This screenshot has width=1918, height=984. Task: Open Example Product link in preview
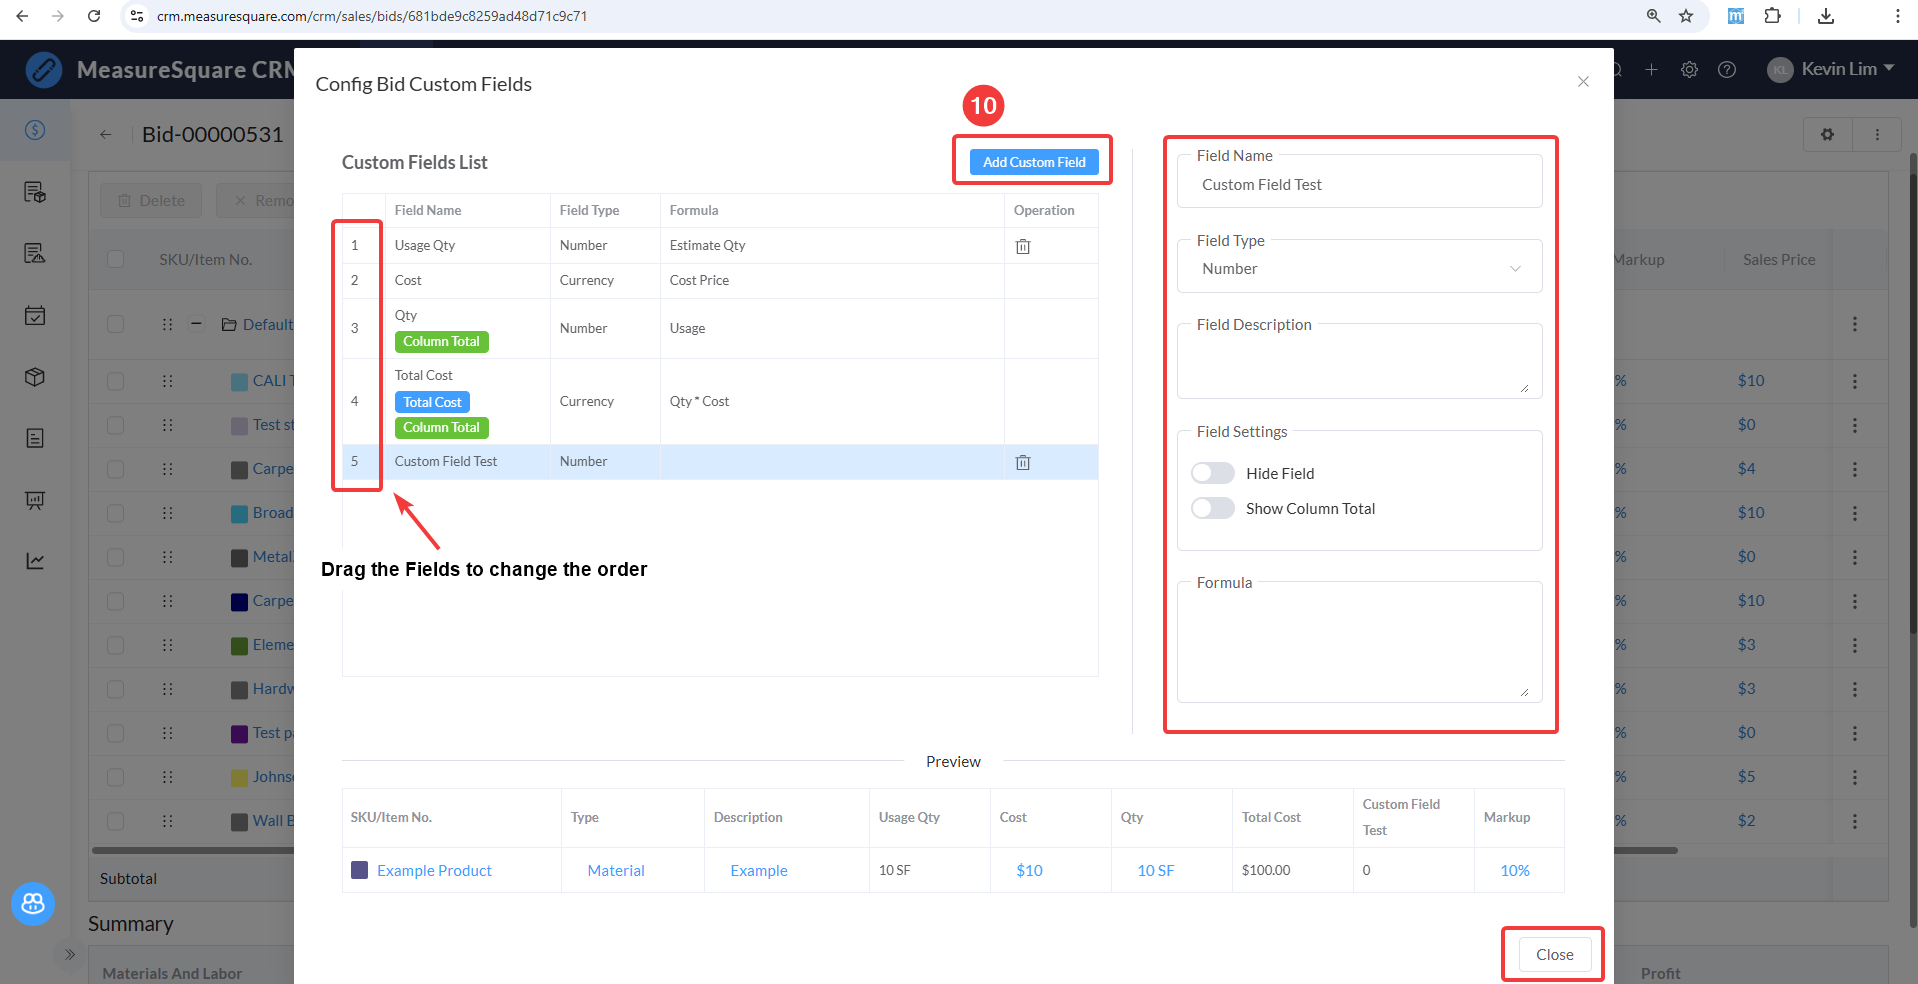(x=434, y=871)
